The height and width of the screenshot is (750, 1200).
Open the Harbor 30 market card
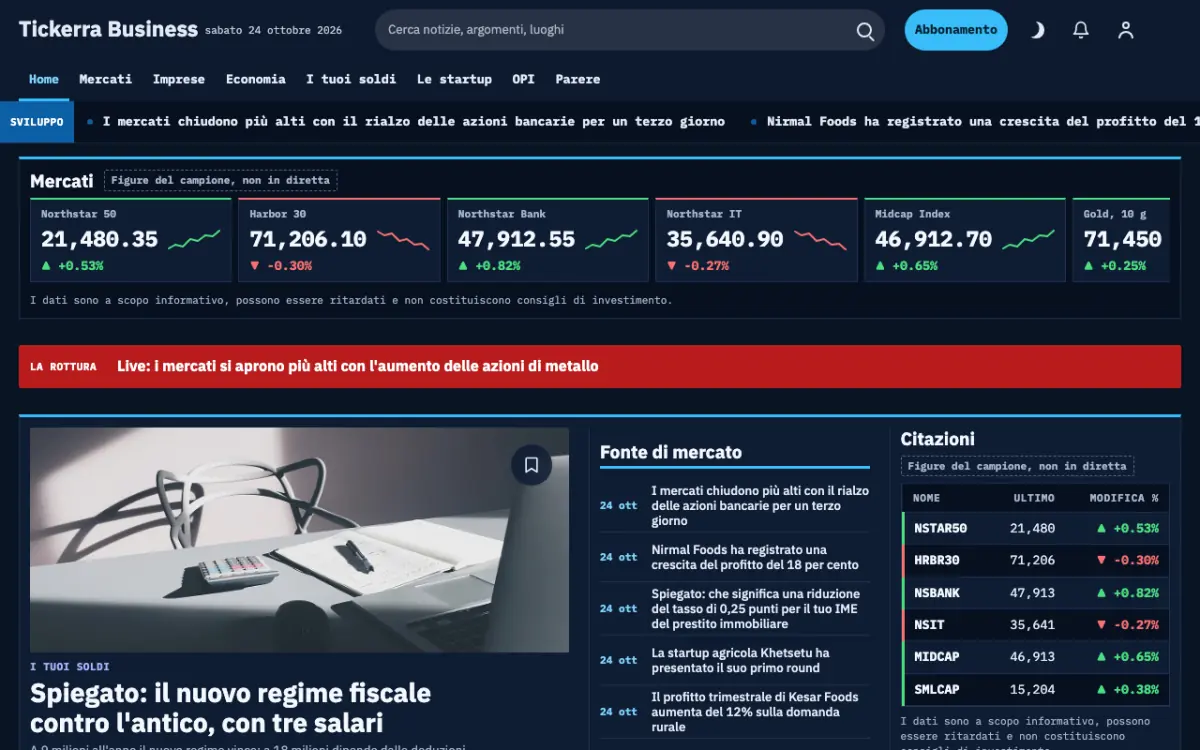pyautogui.click(x=339, y=240)
